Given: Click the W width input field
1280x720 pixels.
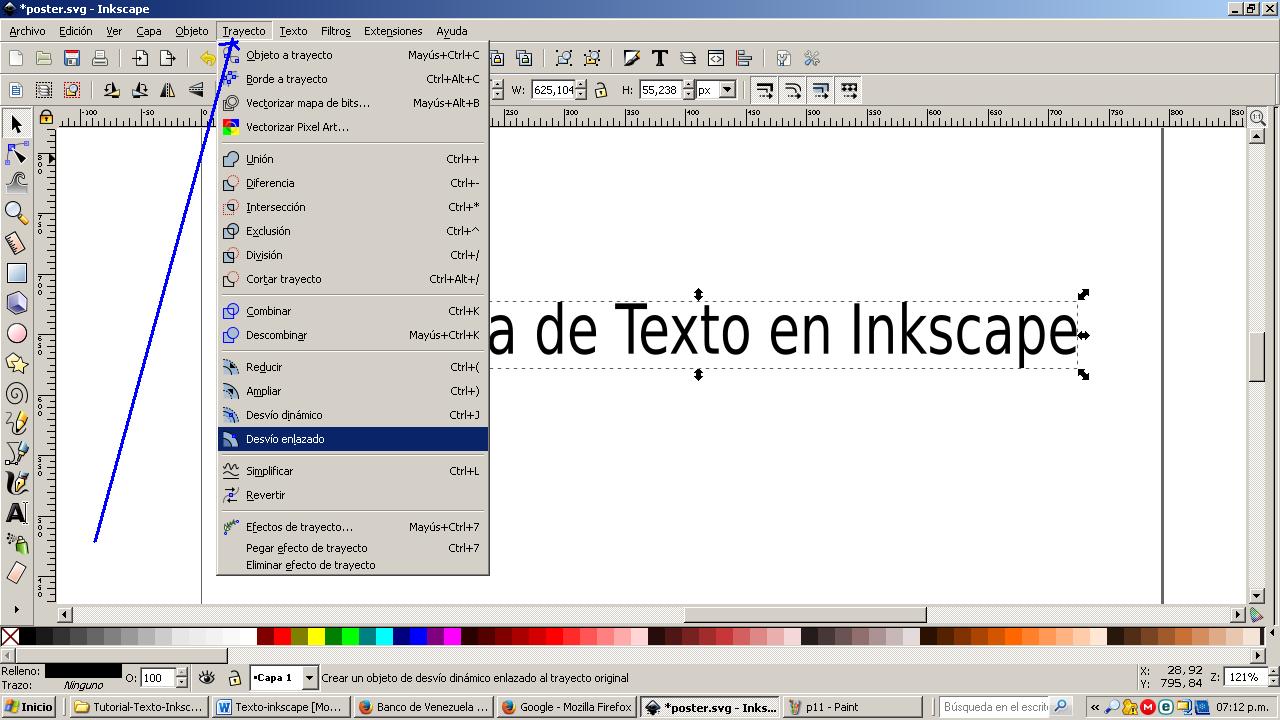Looking at the screenshot, I should coord(553,90).
